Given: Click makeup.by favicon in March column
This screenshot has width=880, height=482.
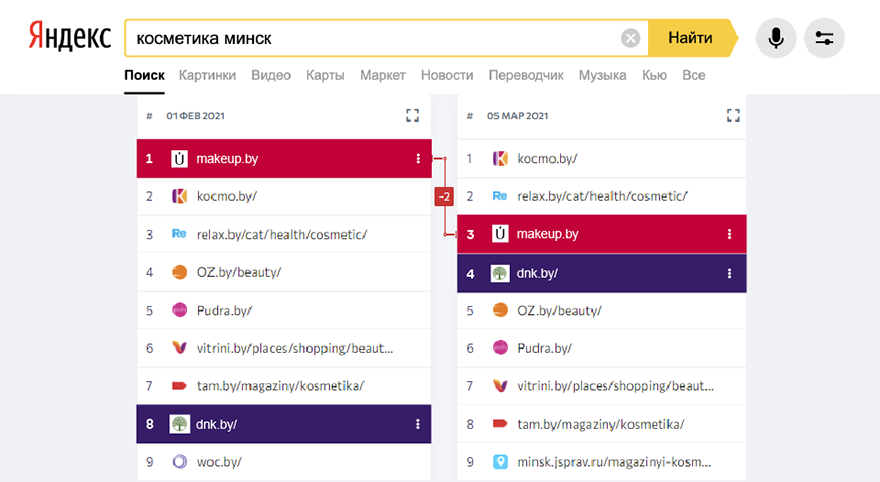Looking at the screenshot, I should [500, 234].
